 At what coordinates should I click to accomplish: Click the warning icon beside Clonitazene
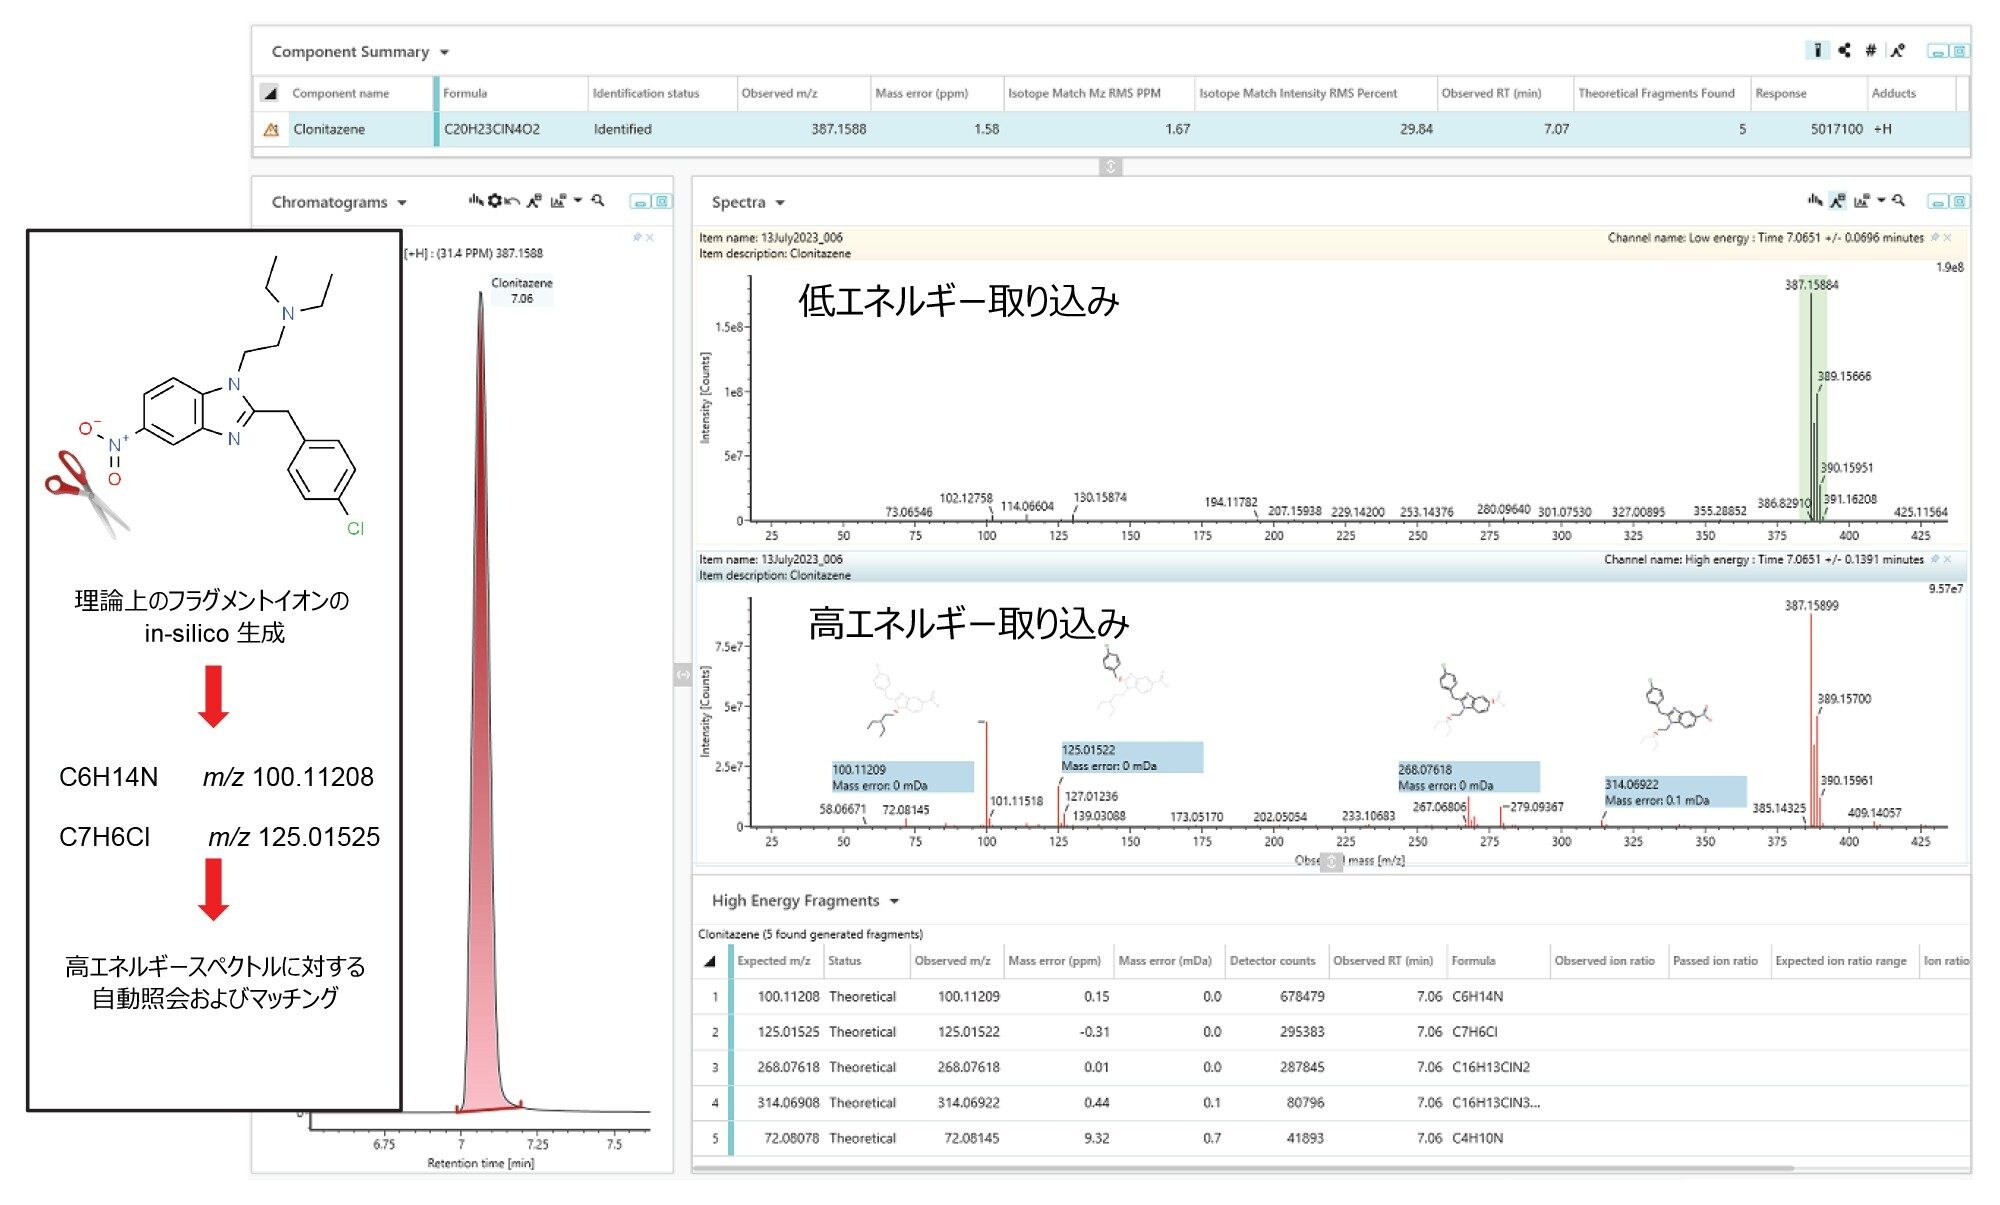coord(270,129)
